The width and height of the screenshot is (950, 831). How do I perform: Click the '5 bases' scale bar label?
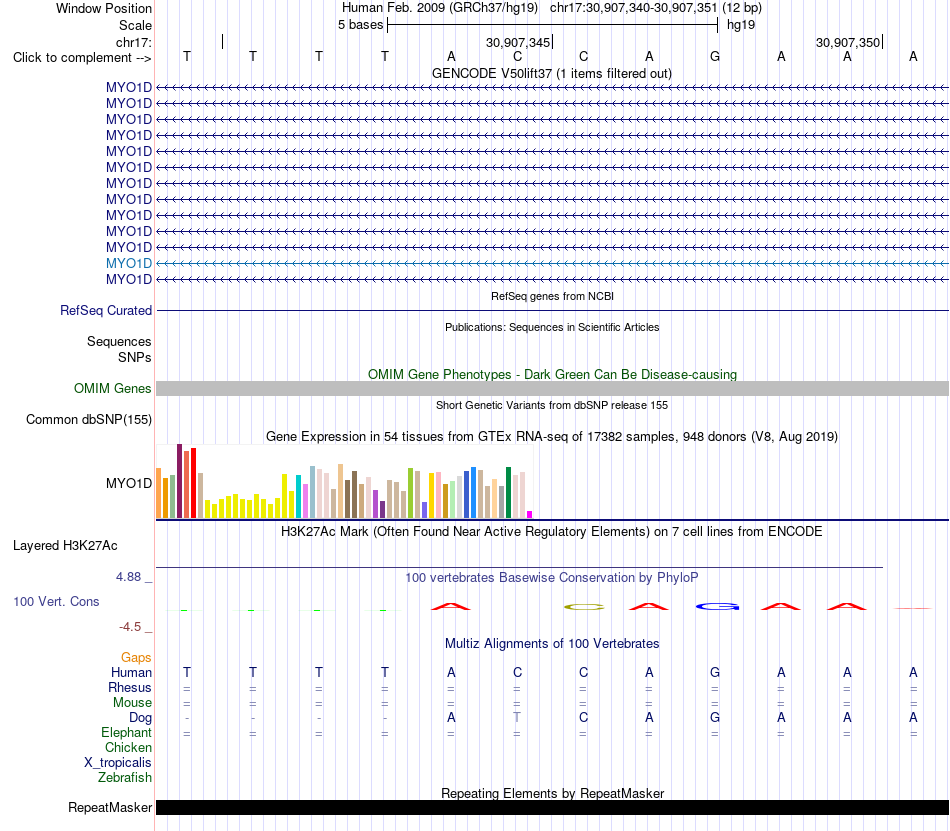point(360,25)
